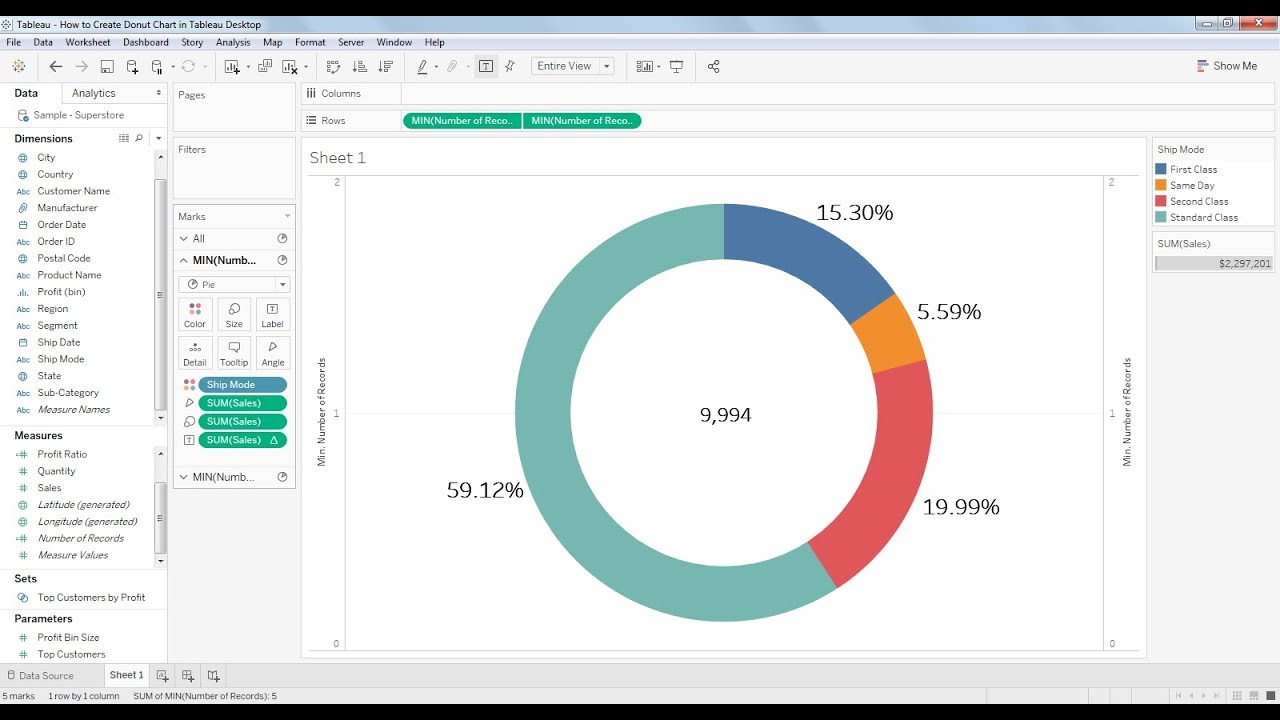
Task: Open Show Me panel
Action: point(1227,66)
